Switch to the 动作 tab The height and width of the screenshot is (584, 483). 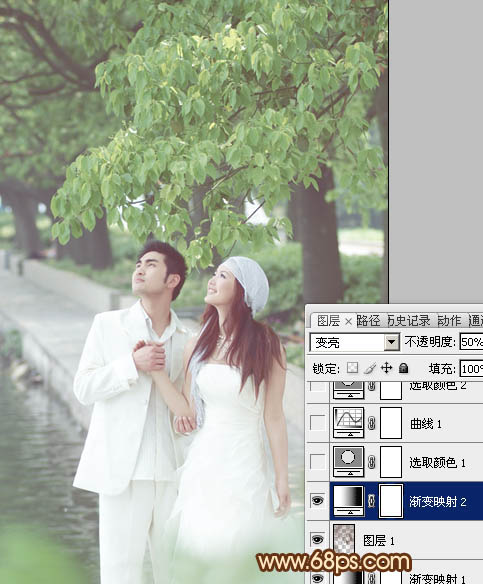(x=449, y=321)
